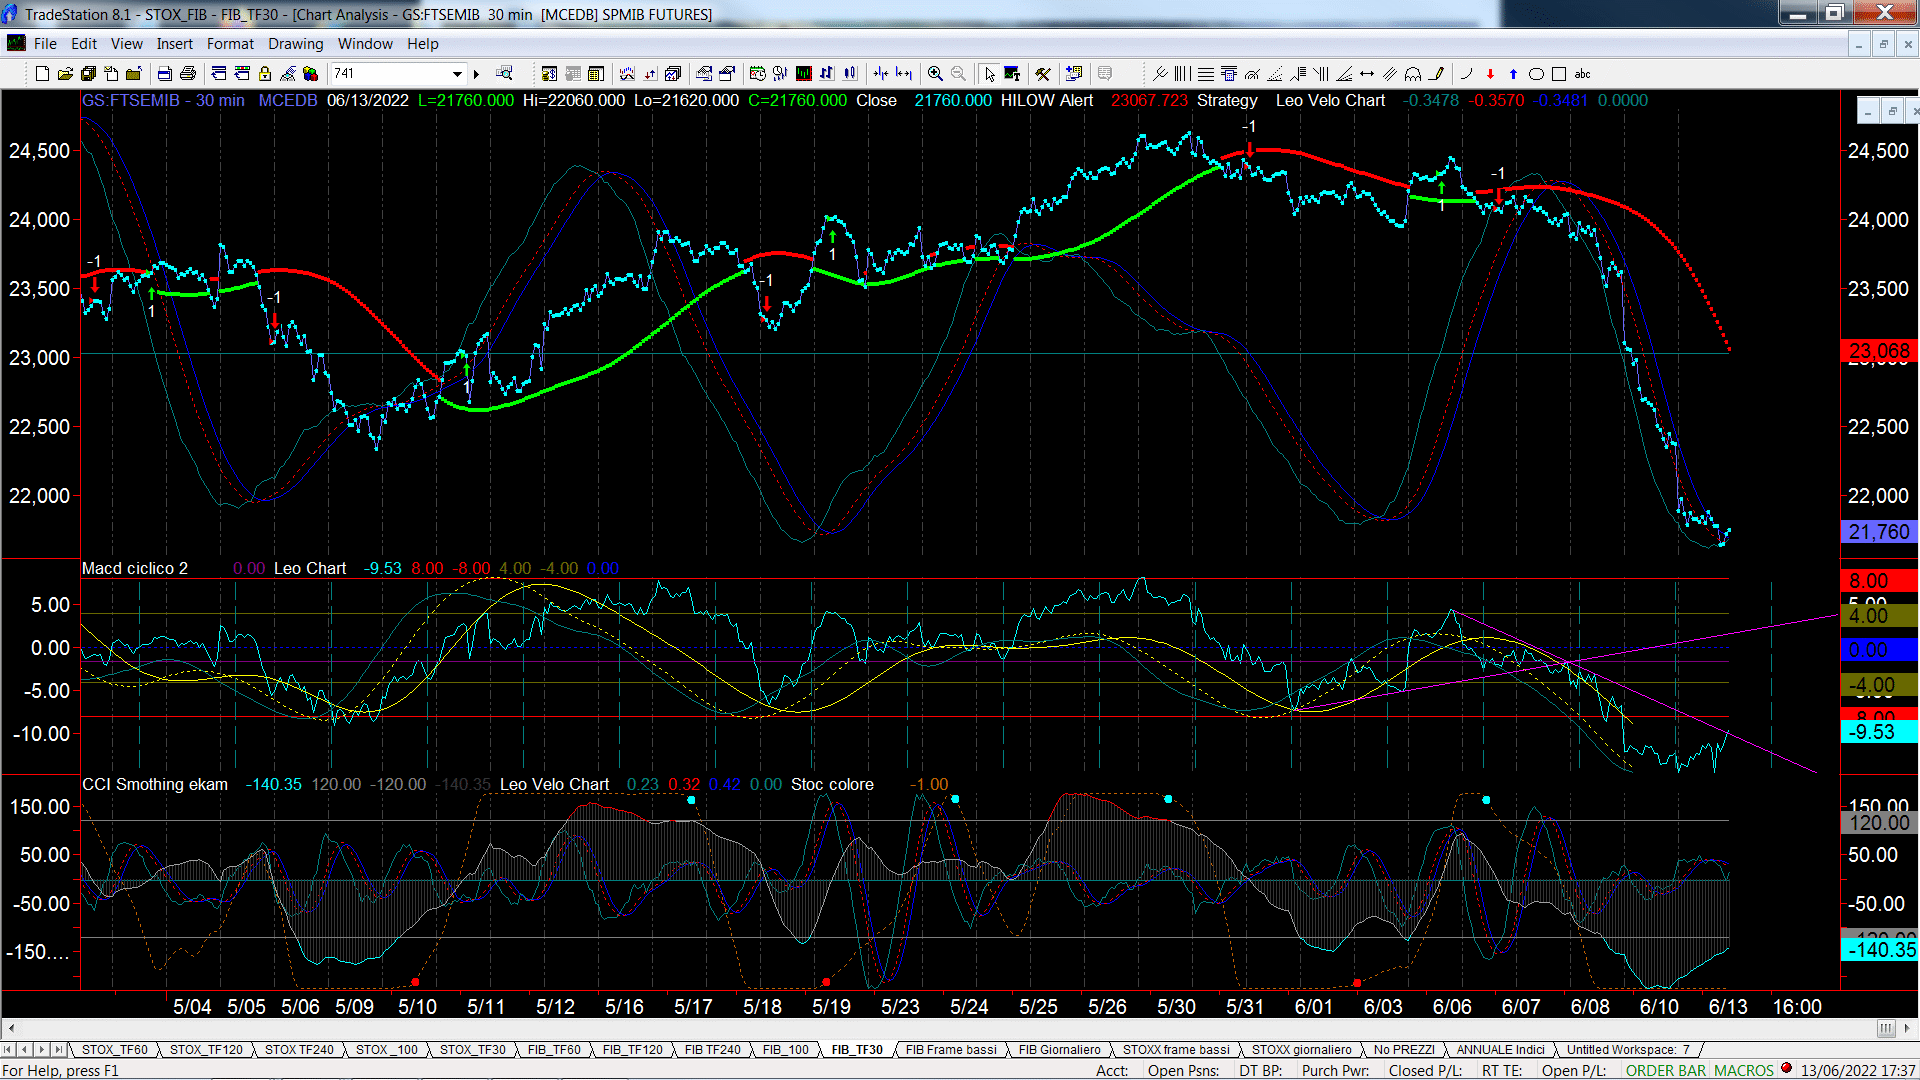Click the first-tab navigation arrow
Image resolution: width=1920 pixels, height=1080 pixels.
8,1049
